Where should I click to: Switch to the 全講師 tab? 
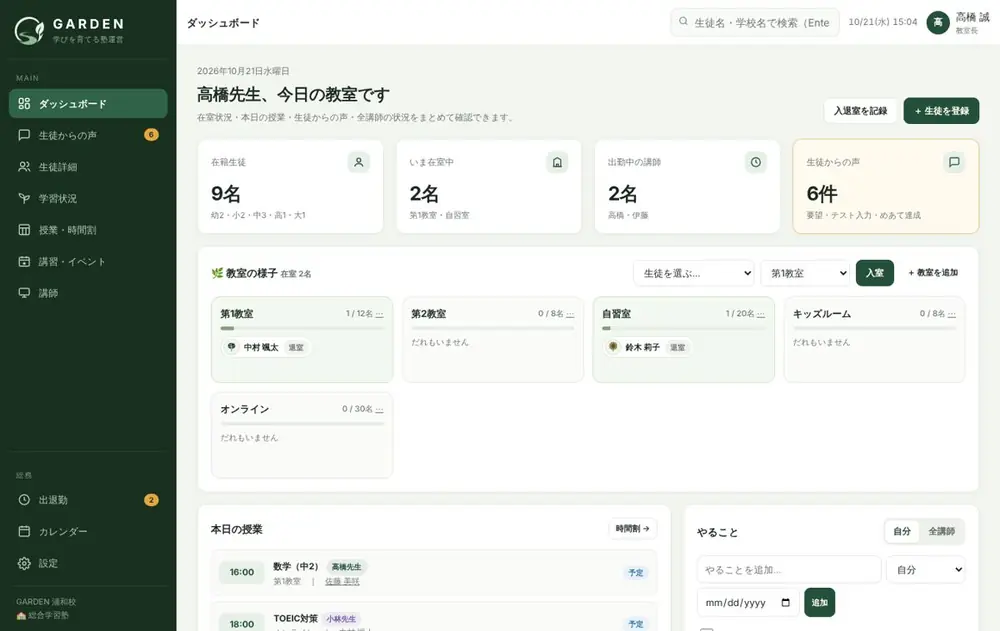pos(941,531)
